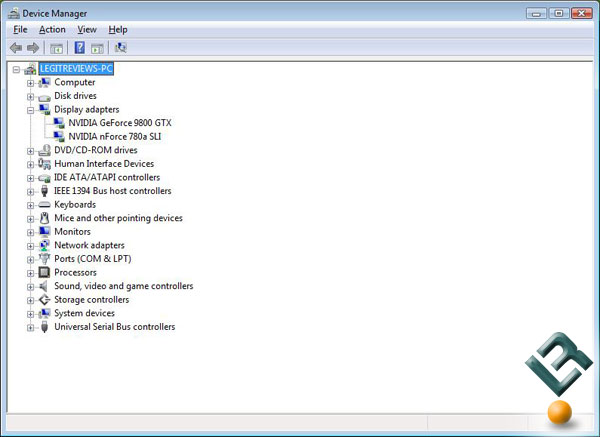
Task: Select the IDE ATA/ATAPI controllers label
Action: coord(107,177)
